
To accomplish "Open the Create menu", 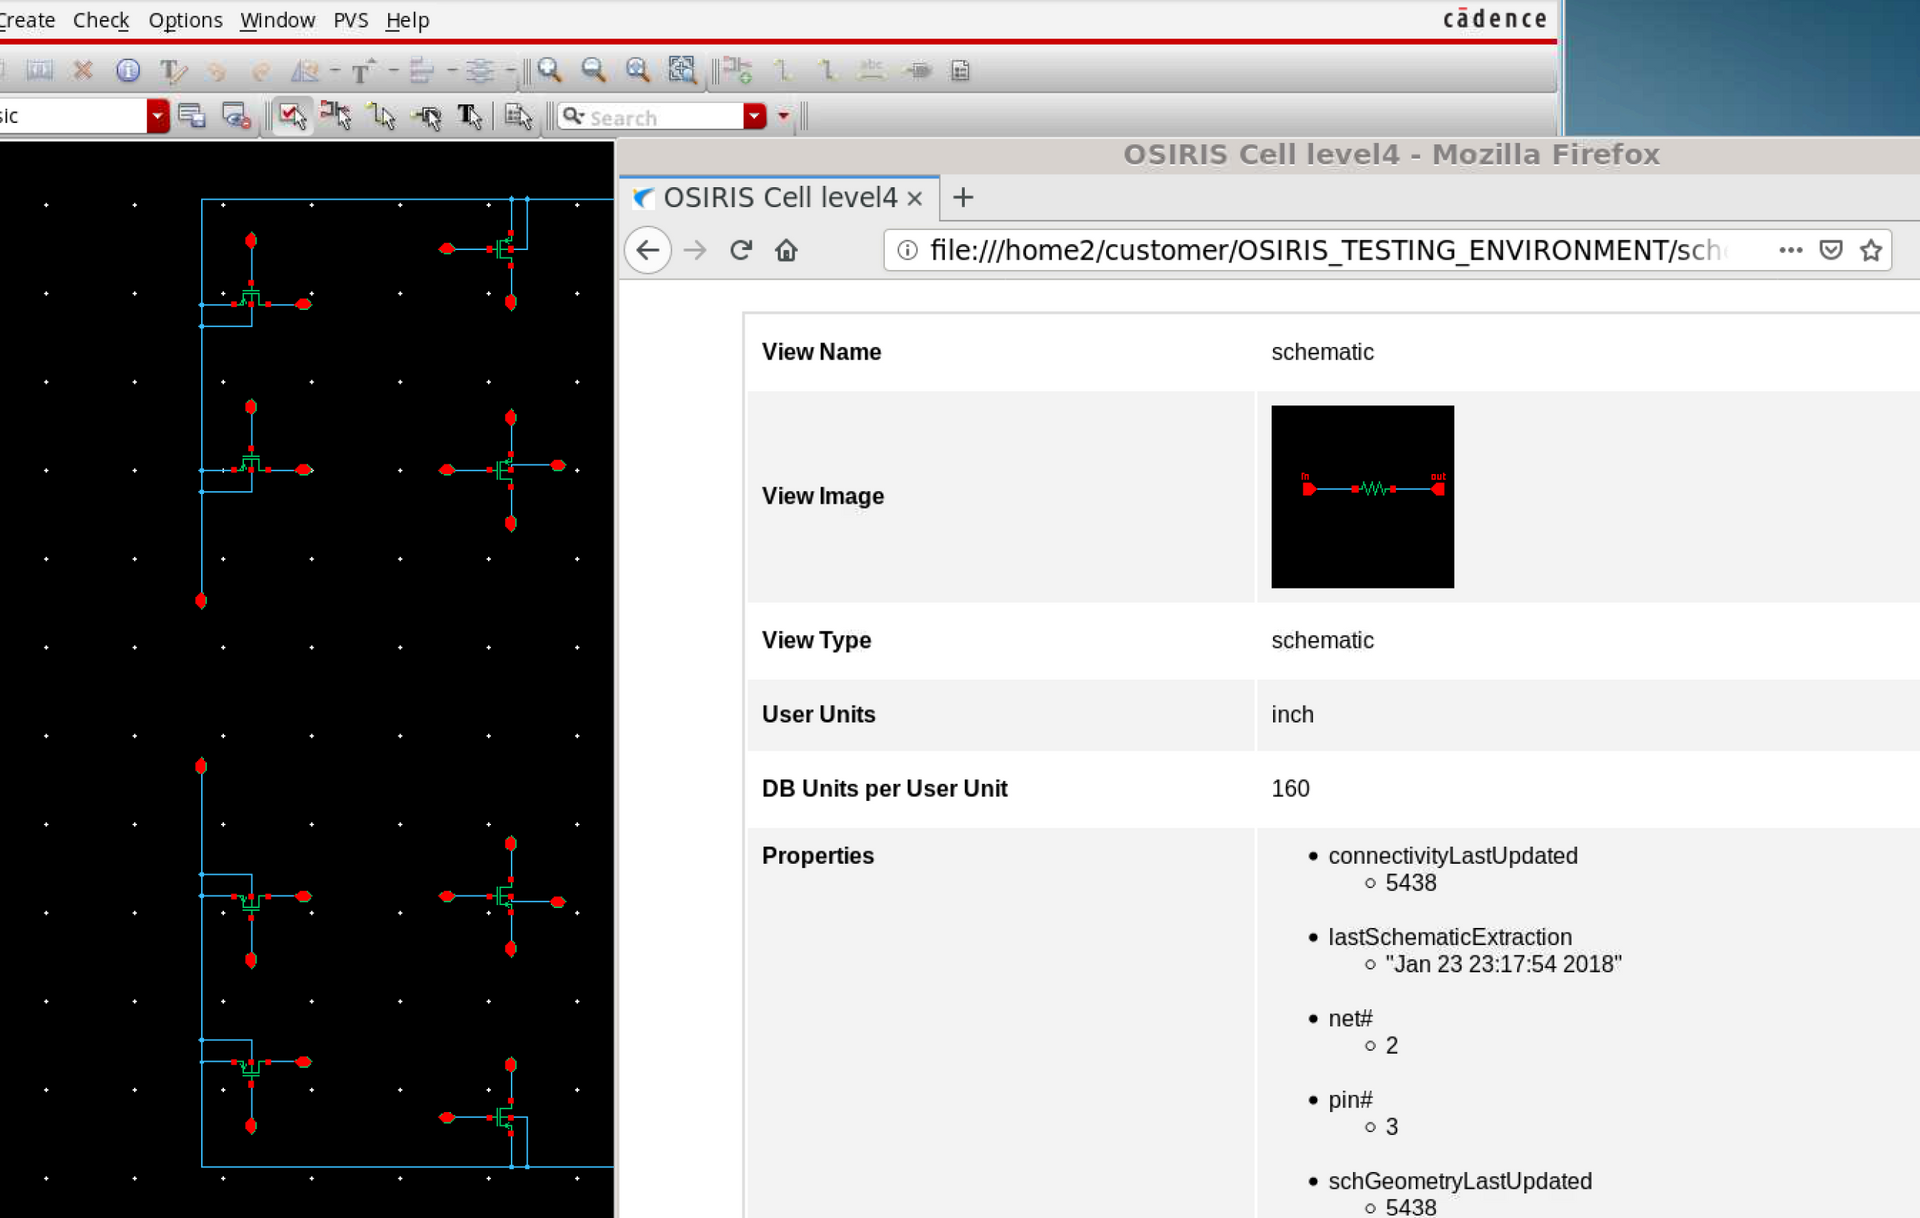I will pos(27,20).
